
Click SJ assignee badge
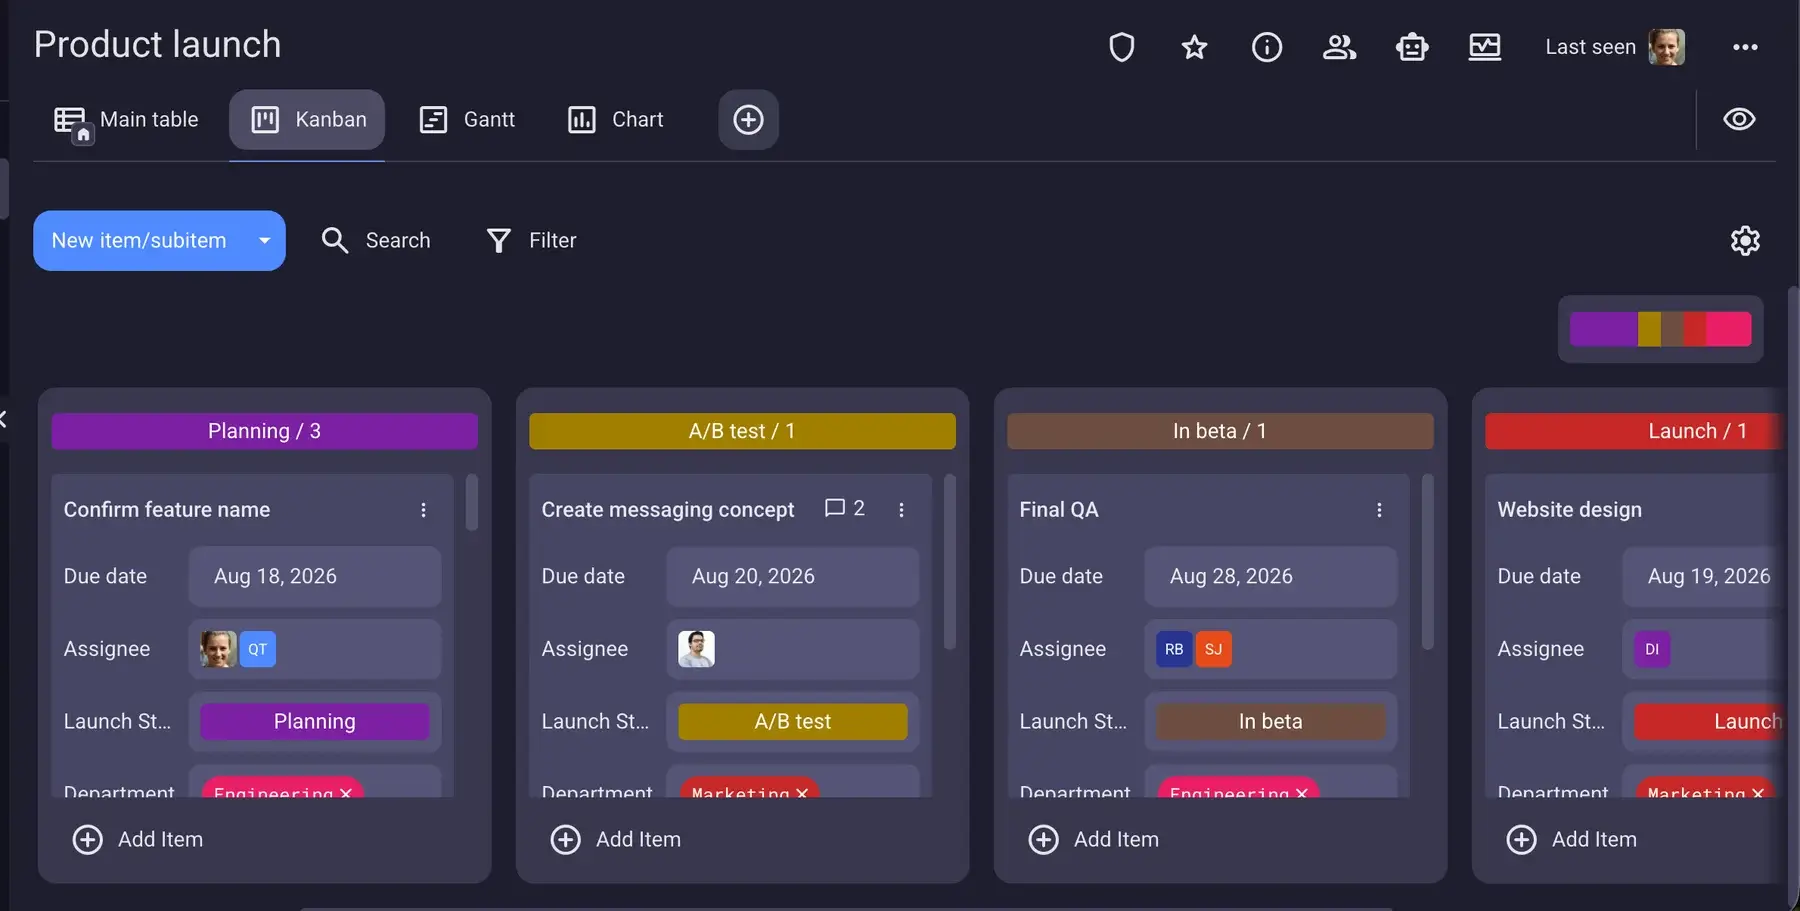point(1214,650)
